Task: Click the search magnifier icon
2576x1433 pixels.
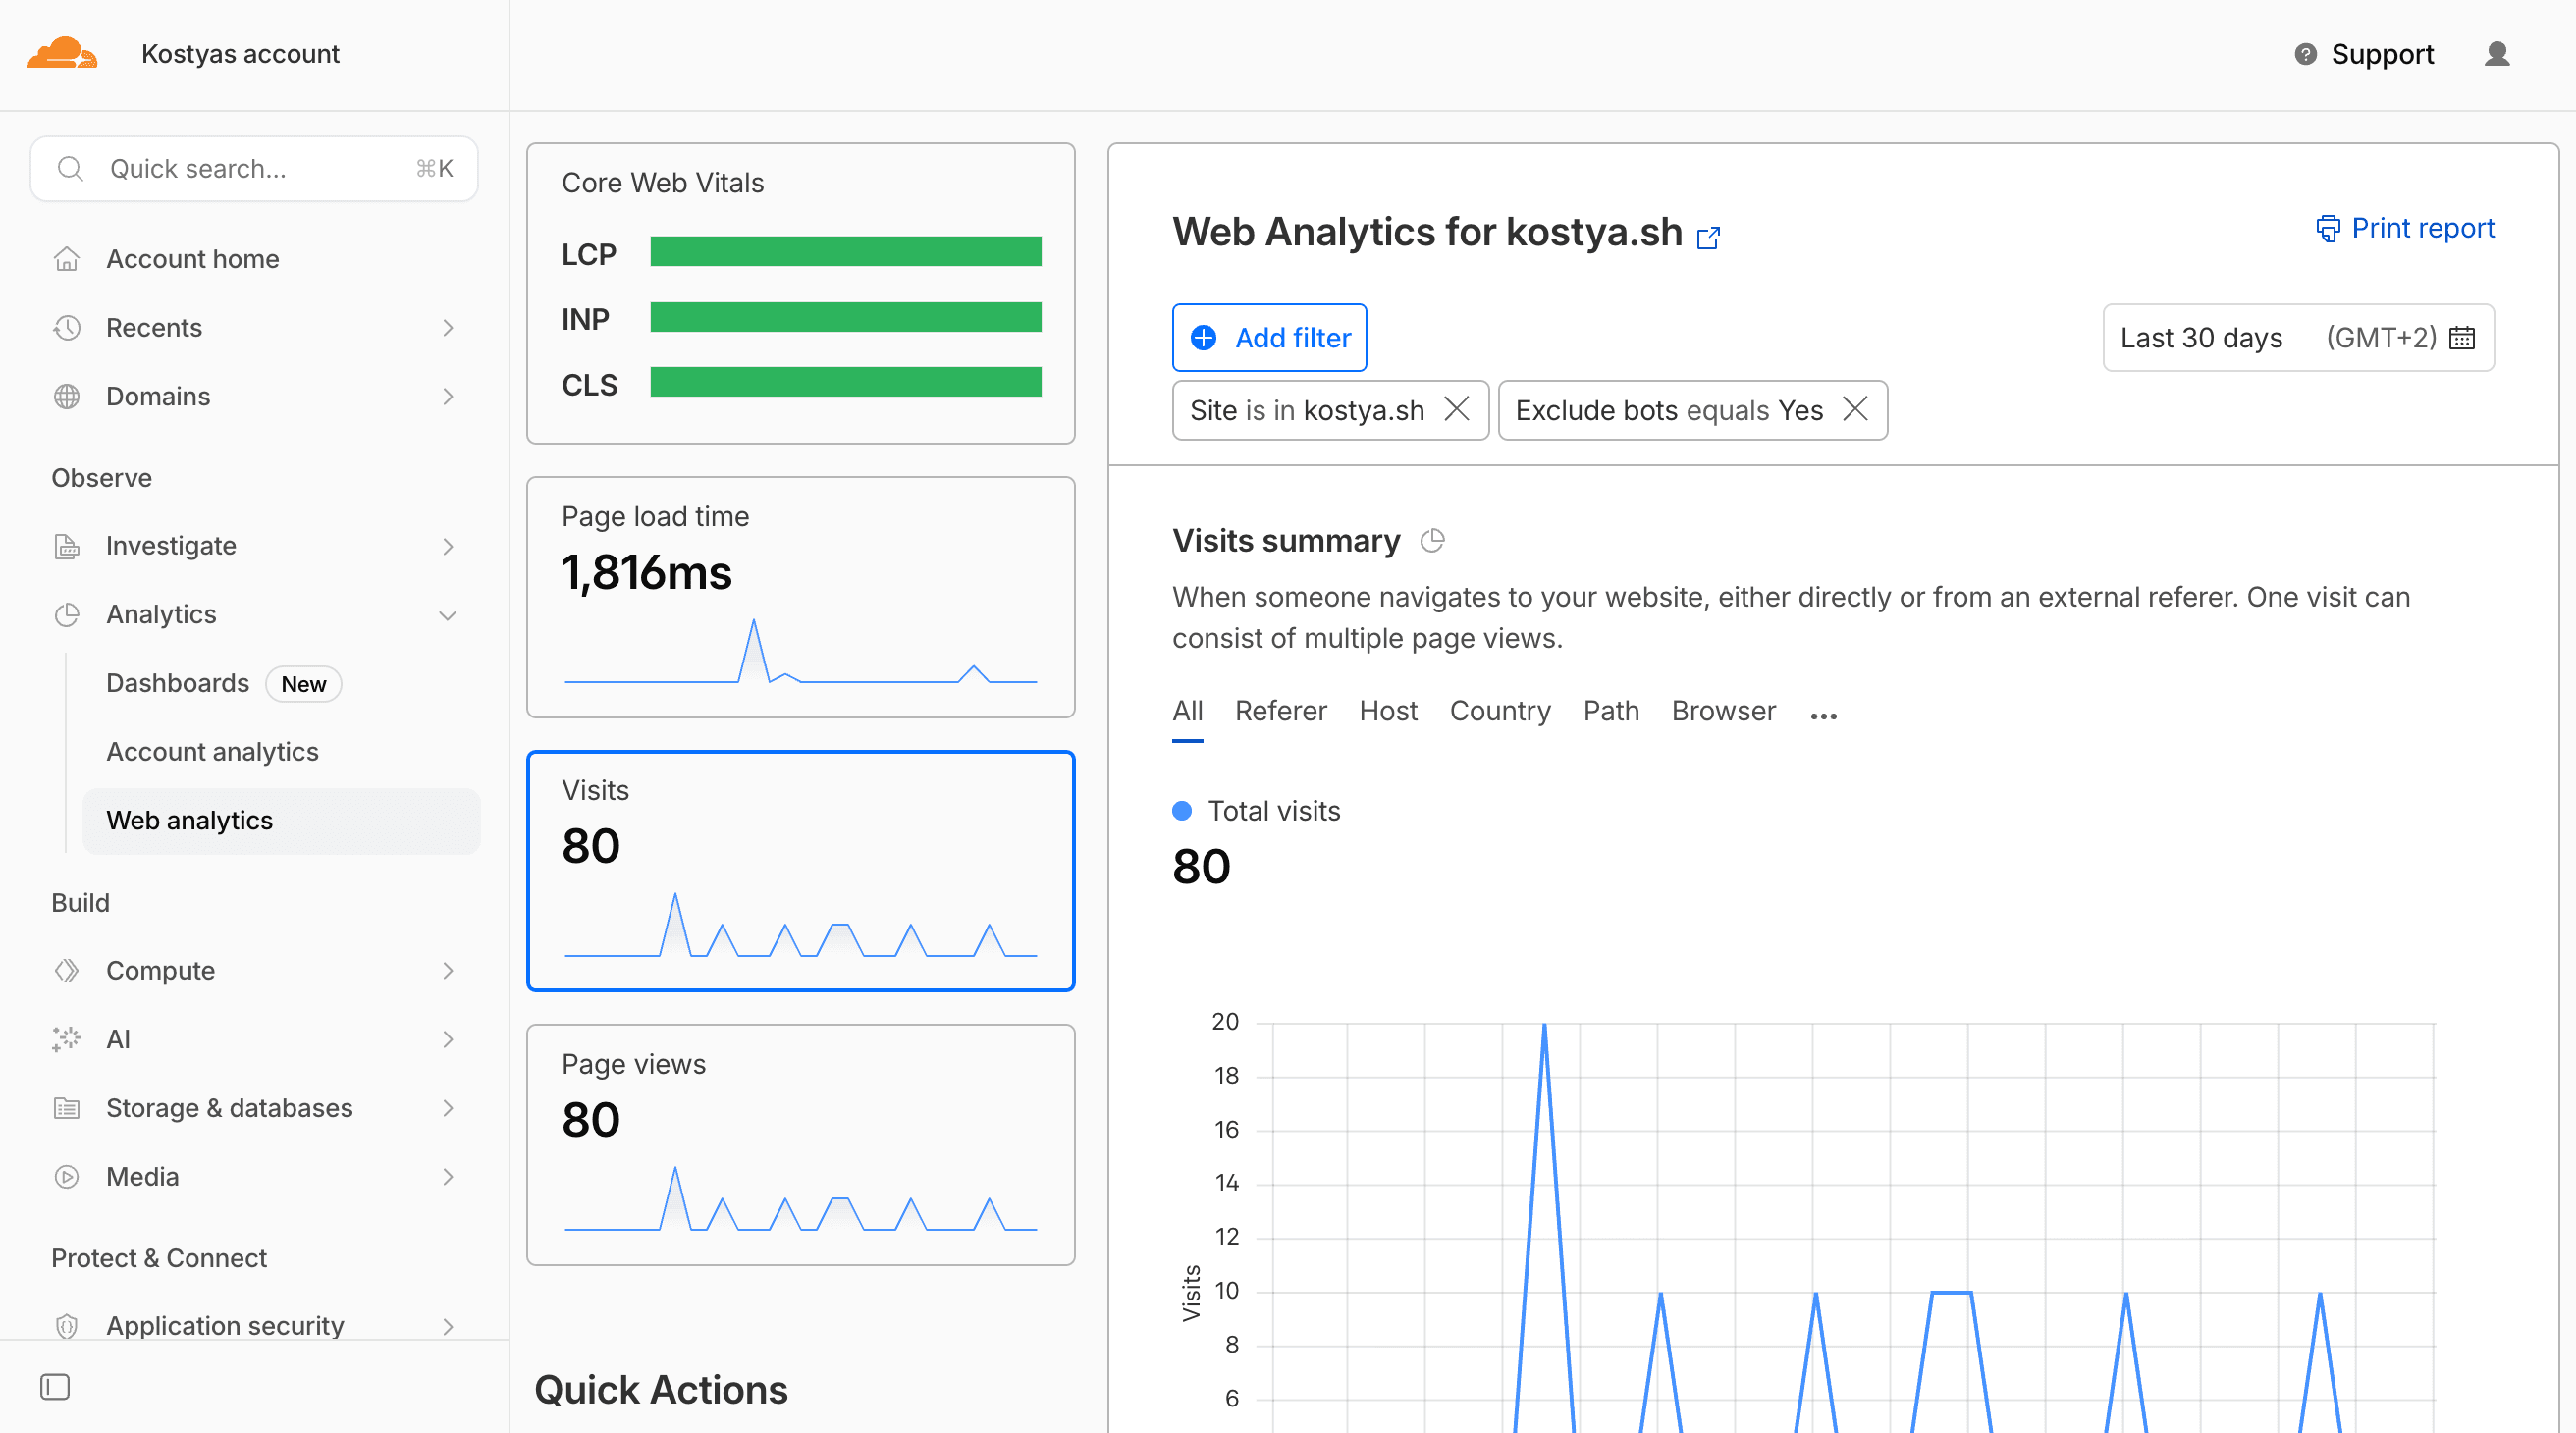Action: (x=70, y=169)
